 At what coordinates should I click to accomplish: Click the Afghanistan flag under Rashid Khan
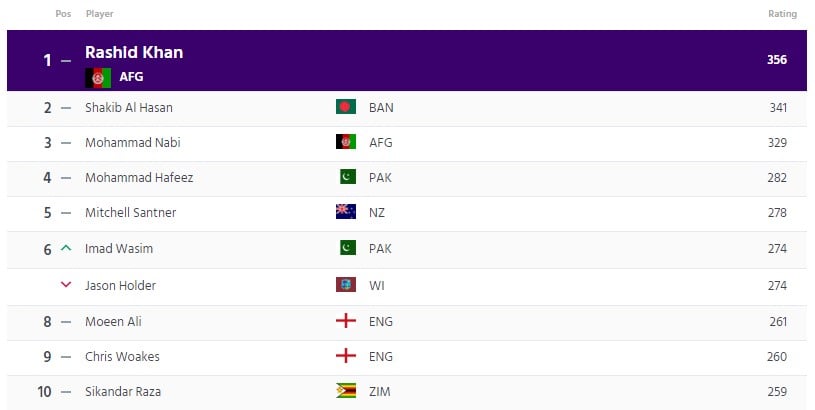click(x=98, y=77)
